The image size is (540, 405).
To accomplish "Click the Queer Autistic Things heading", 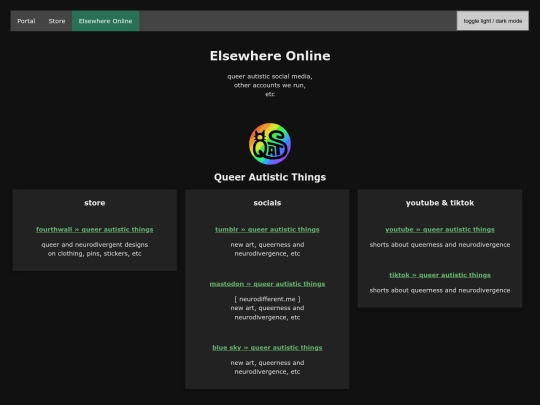I will tap(270, 177).
